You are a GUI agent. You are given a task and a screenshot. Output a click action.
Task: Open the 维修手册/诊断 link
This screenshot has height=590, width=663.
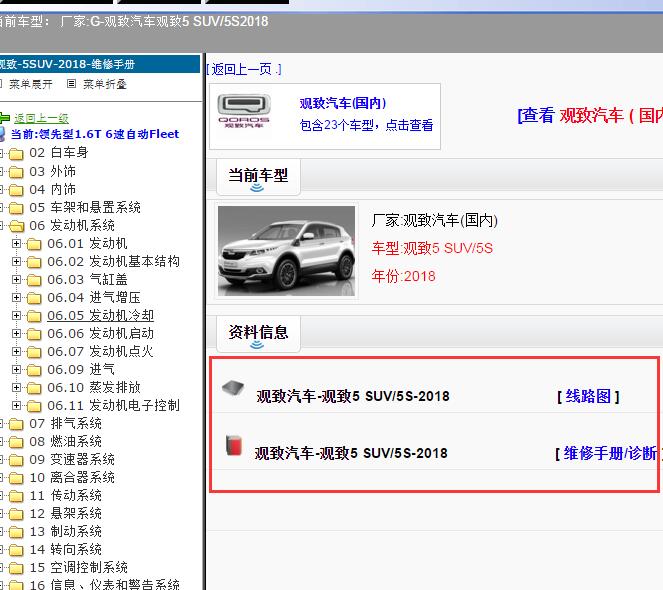click(x=609, y=453)
